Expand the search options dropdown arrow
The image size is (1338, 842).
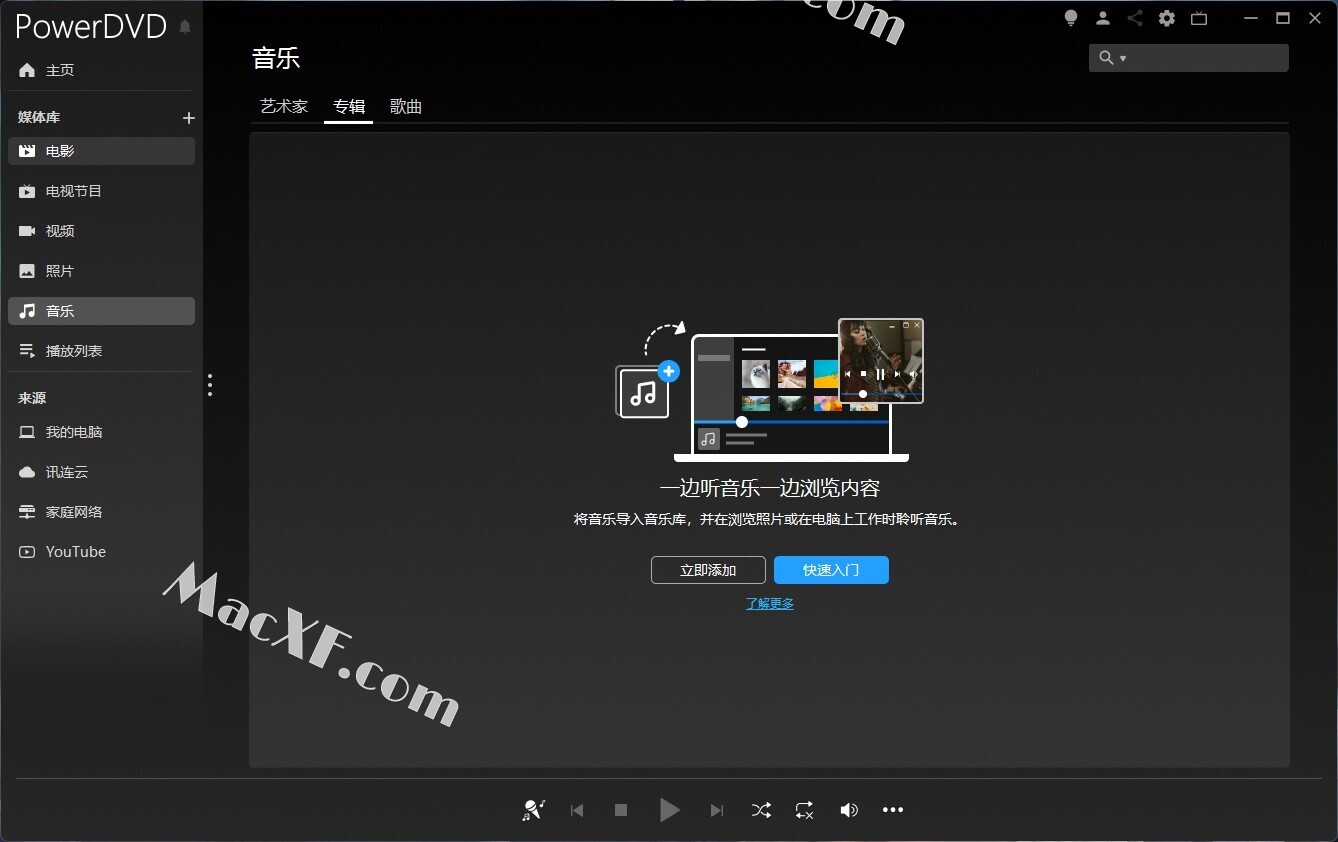[x=1123, y=59]
